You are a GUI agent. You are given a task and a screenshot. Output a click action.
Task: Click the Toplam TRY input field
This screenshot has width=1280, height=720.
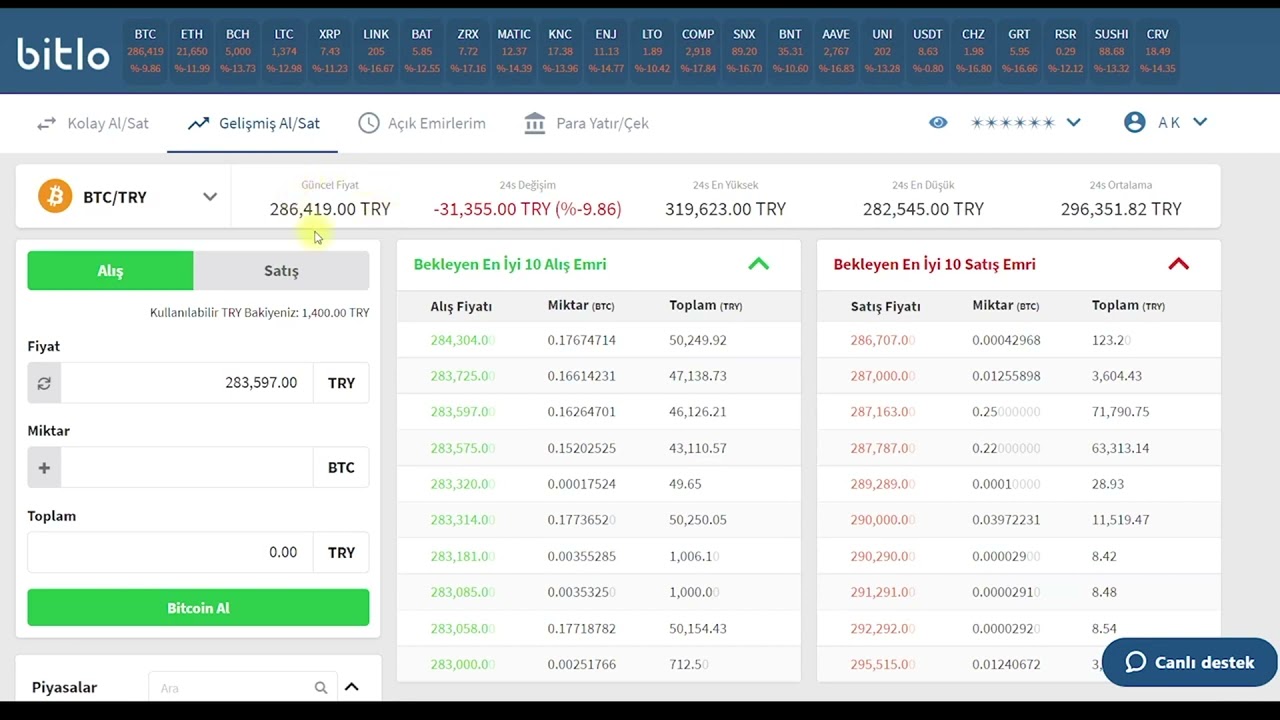click(x=170, y=552)
